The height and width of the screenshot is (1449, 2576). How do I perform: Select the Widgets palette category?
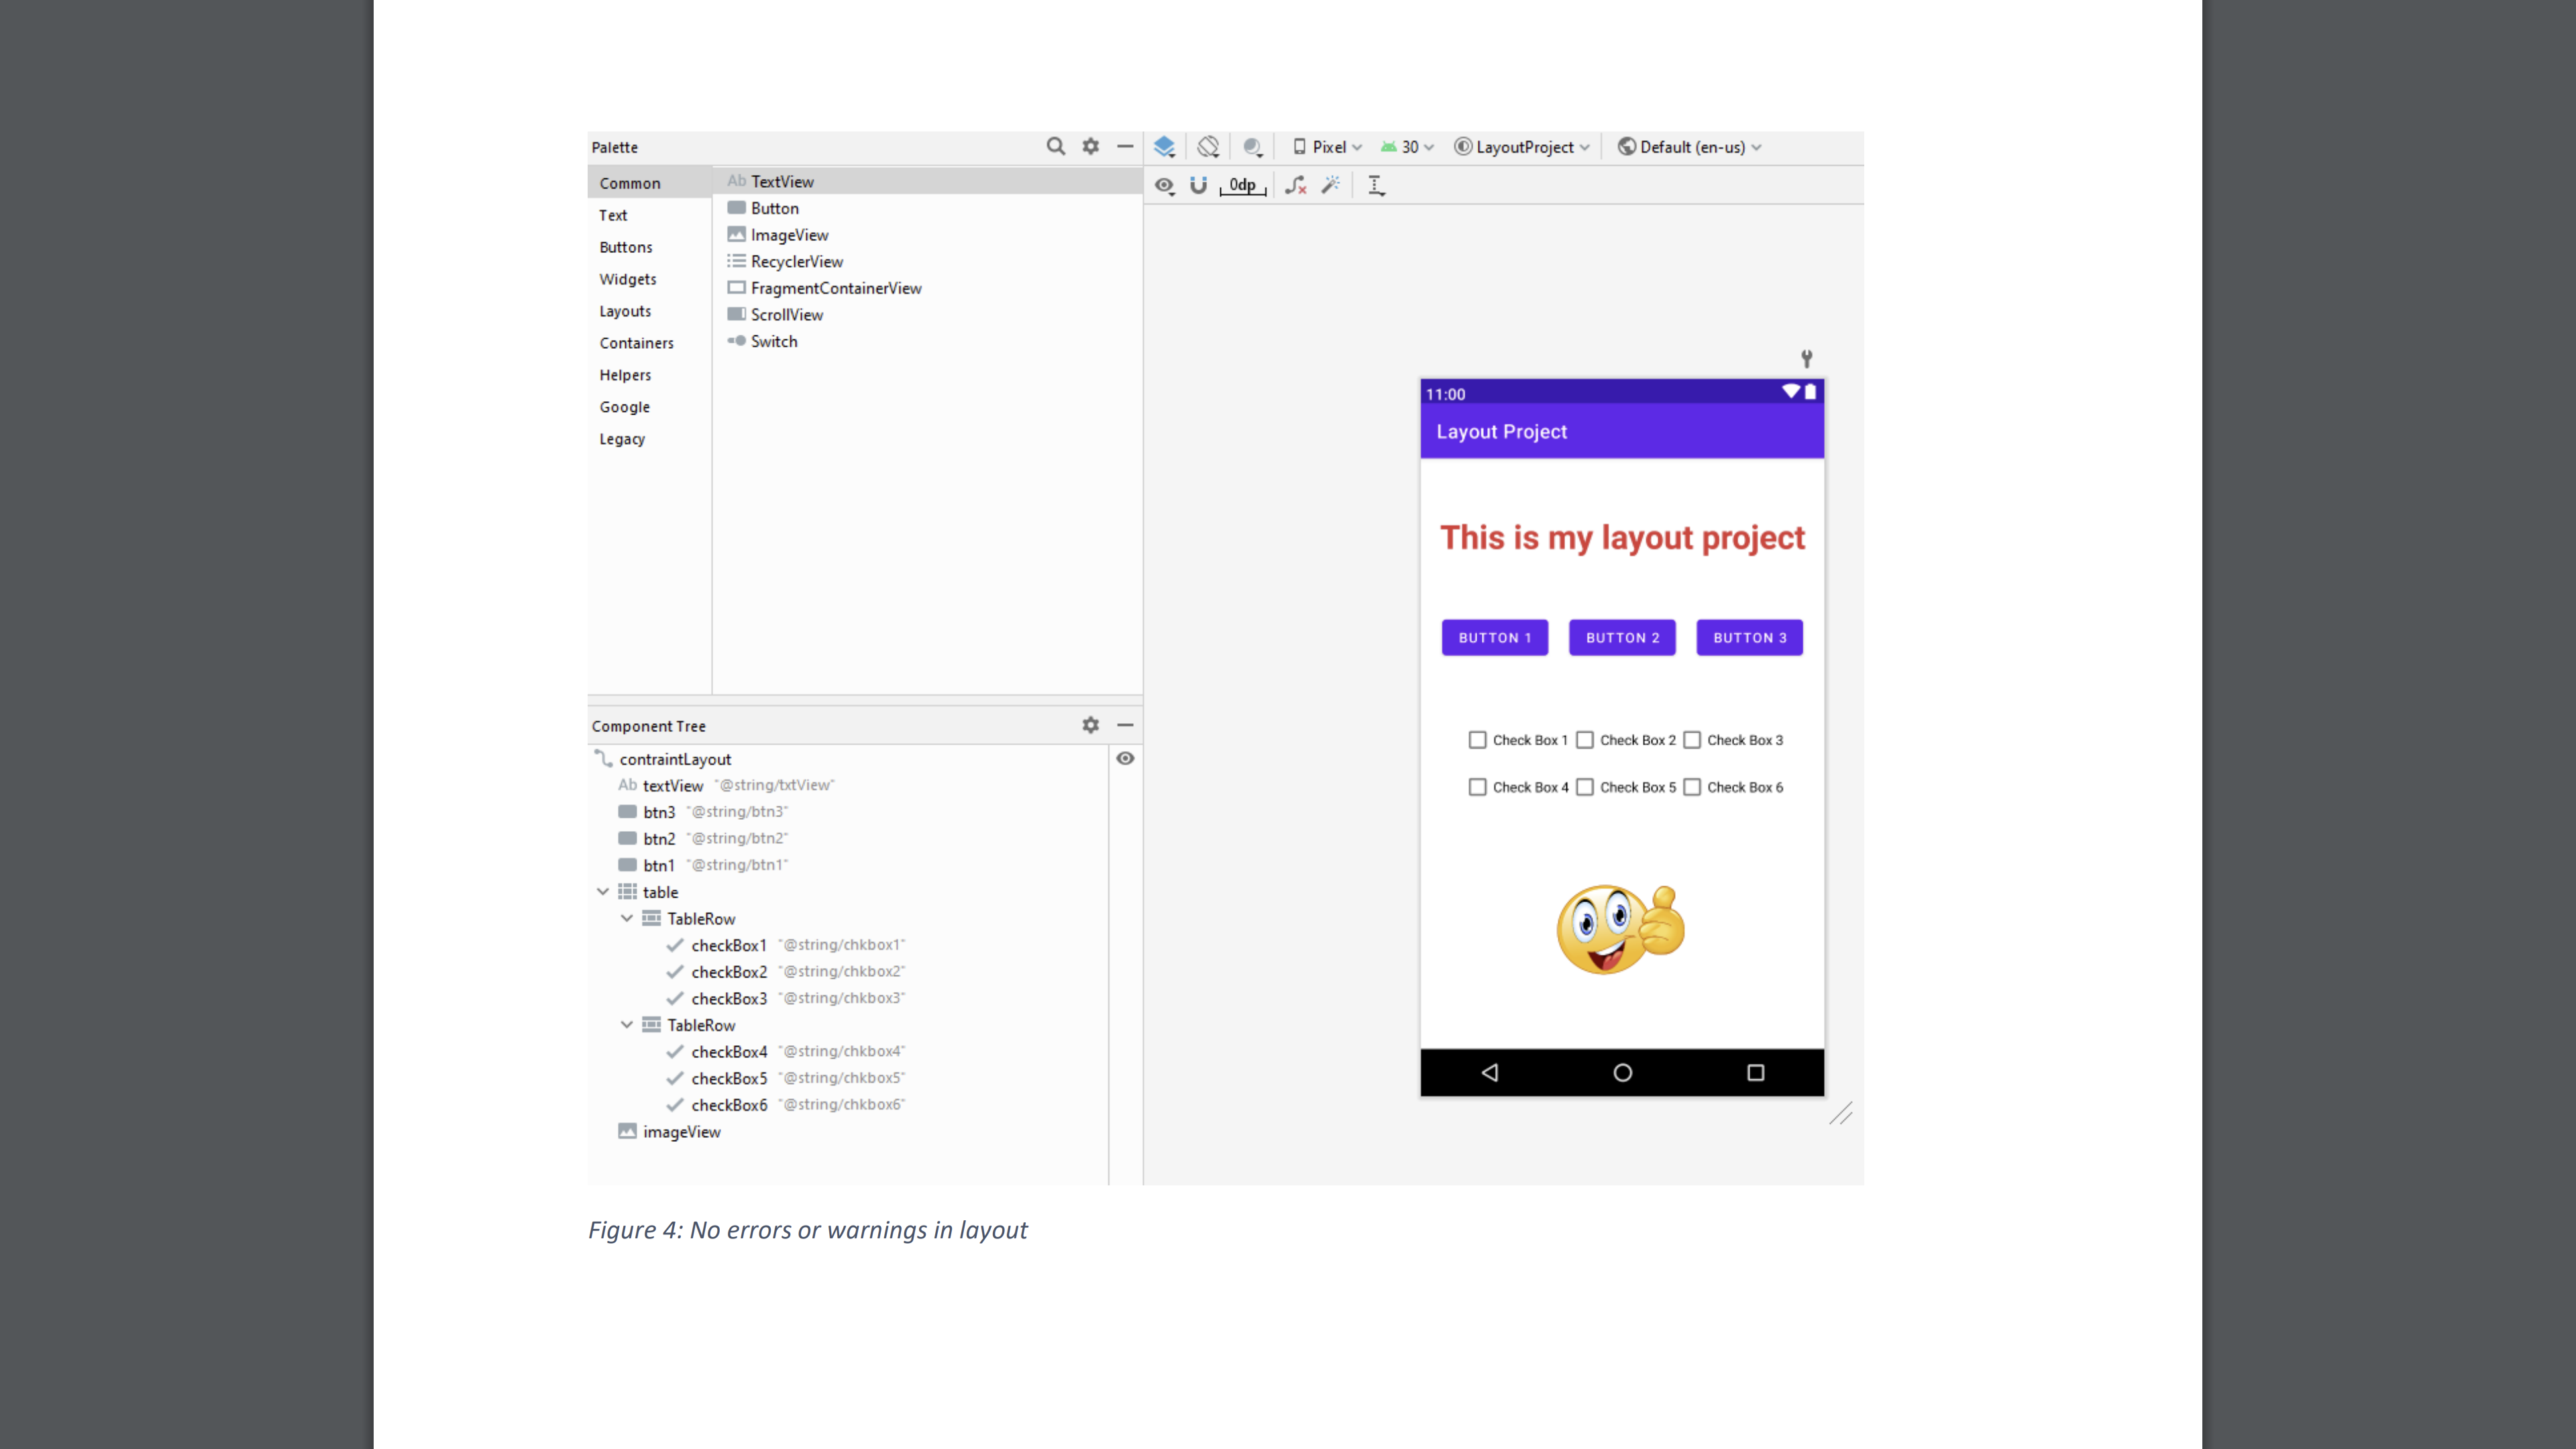click(628, 279)
